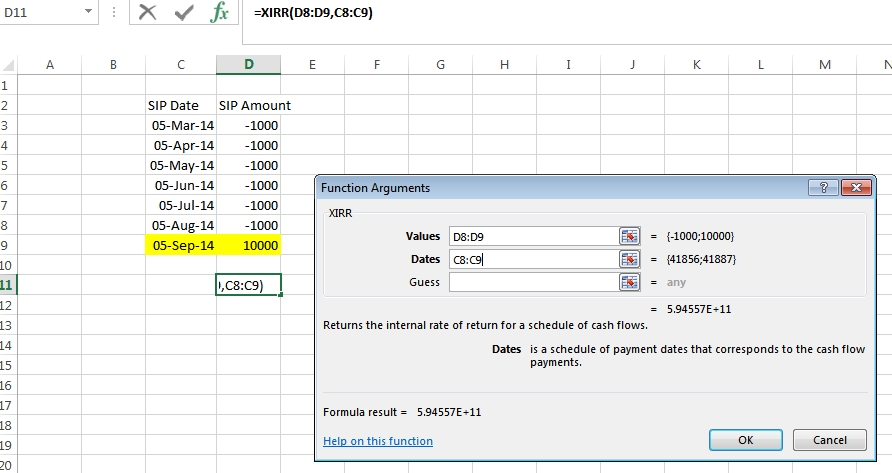892x473 pixels.
Task: Close the Function Arguments dialog
Action: tap(856, 187)
